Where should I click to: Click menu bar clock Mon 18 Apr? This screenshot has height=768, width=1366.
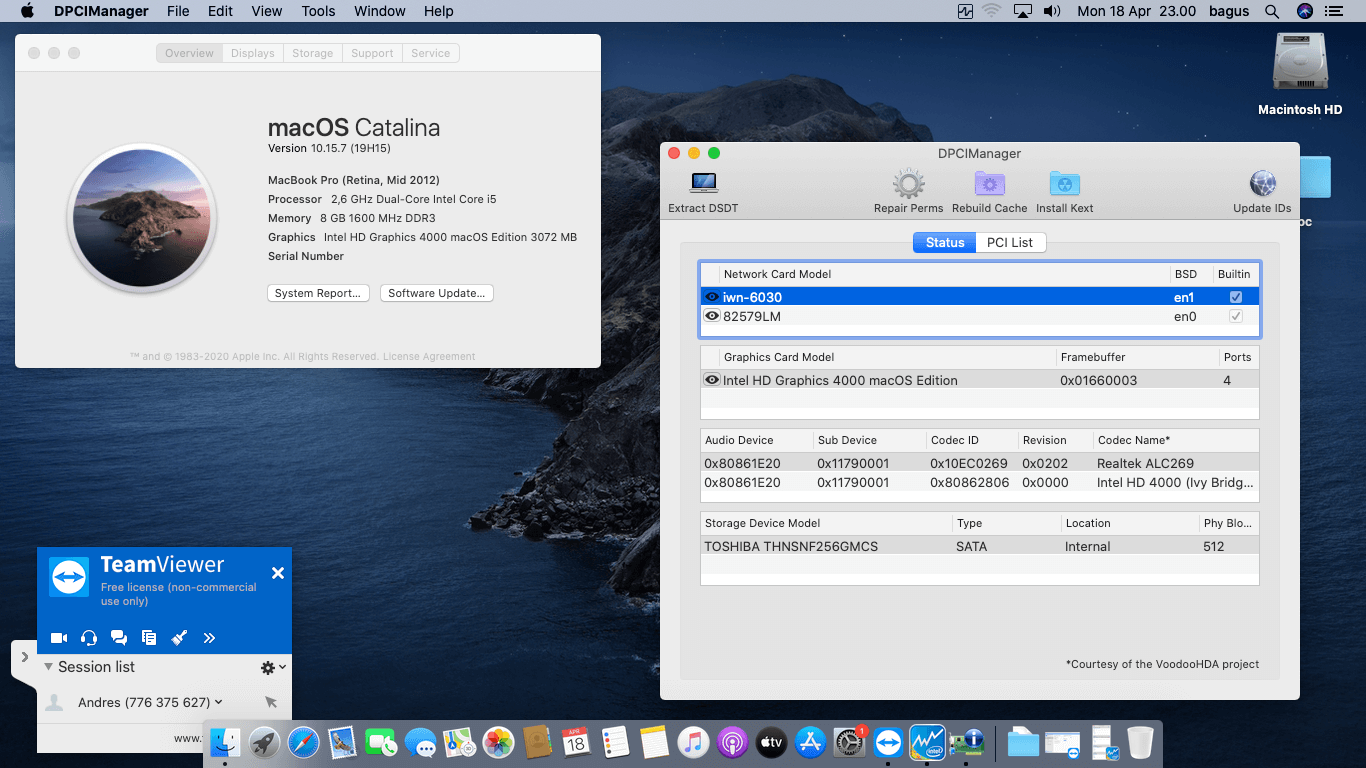pyautogui.click(x=1136, y=12)
